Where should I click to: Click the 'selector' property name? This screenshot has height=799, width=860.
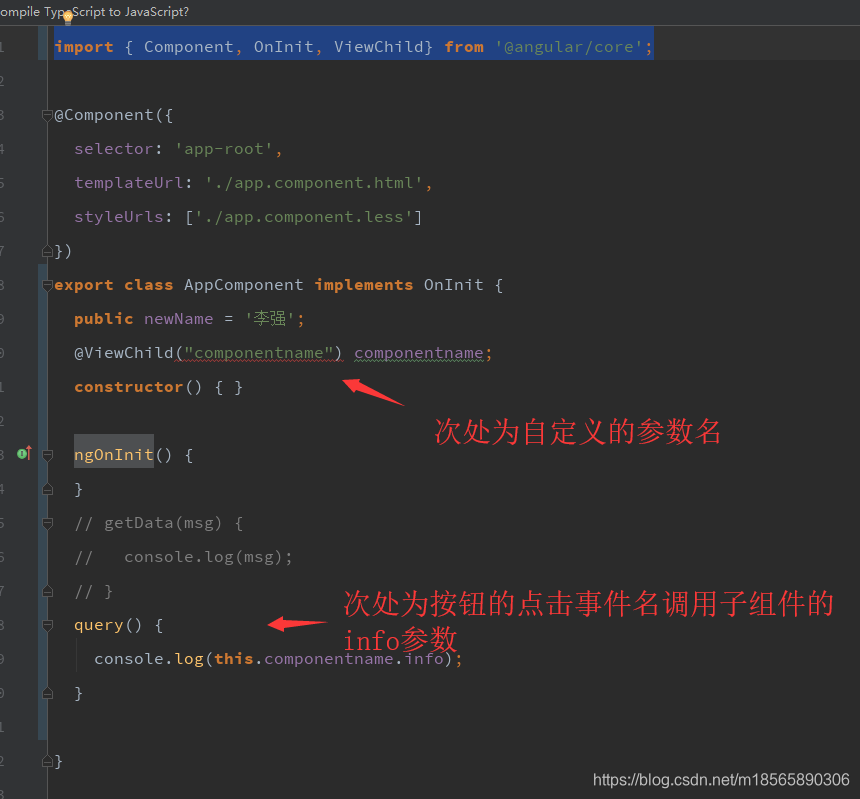point(114,149)
